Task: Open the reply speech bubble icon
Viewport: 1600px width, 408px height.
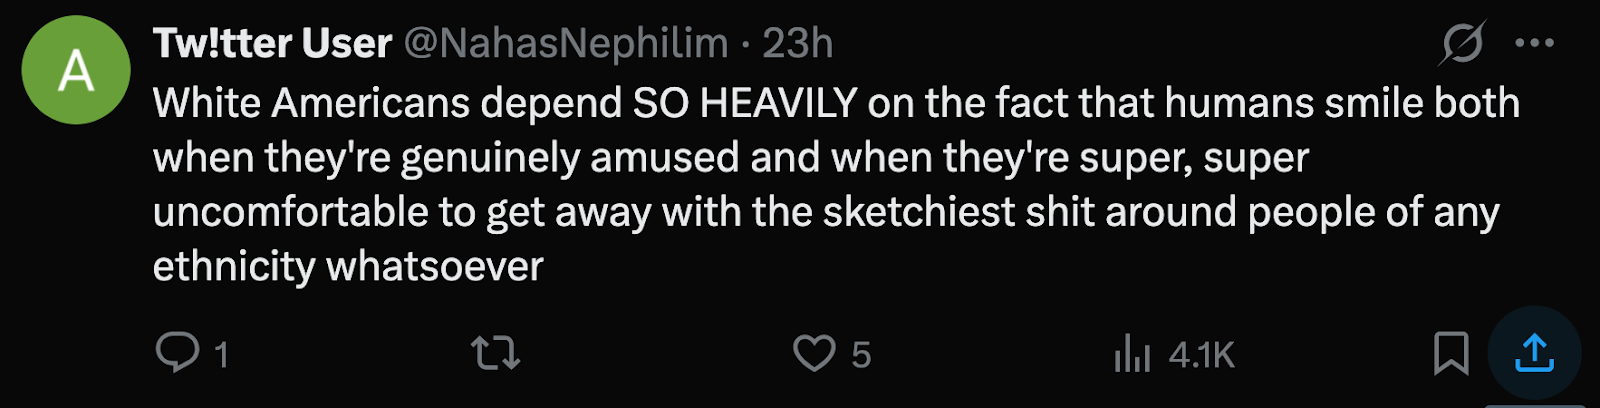Action: coord(178,353)
